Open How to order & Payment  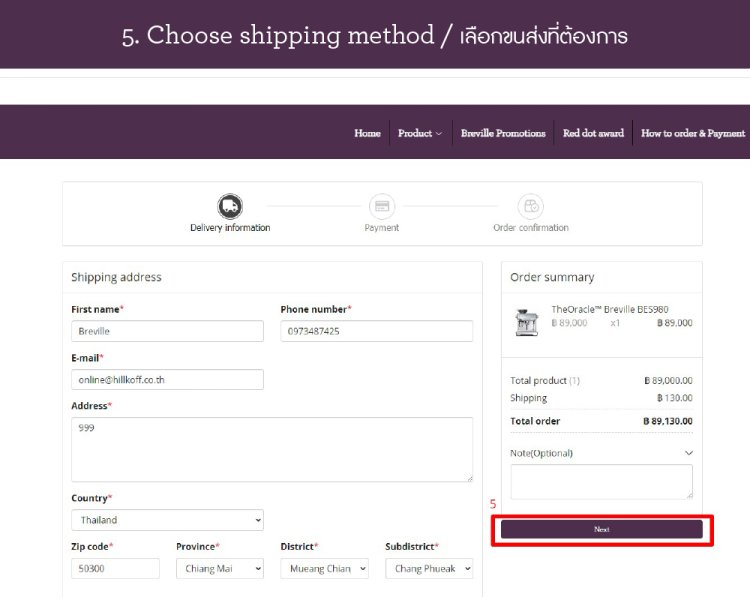pos(693,133)
